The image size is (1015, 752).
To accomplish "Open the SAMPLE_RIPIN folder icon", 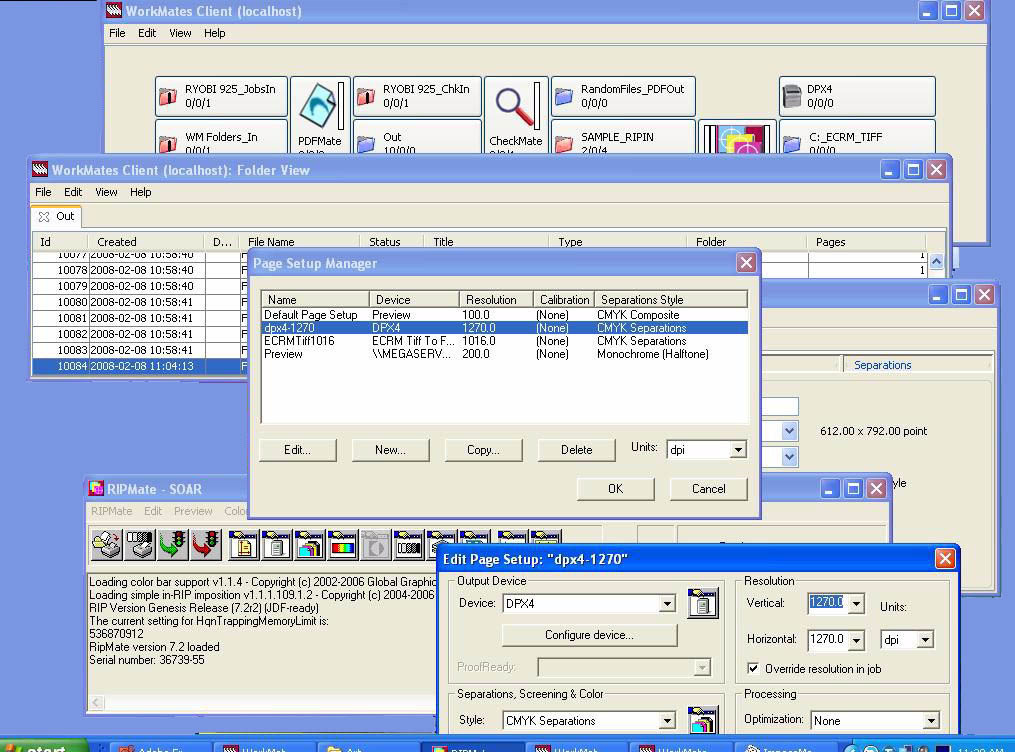I will [564, 143].
